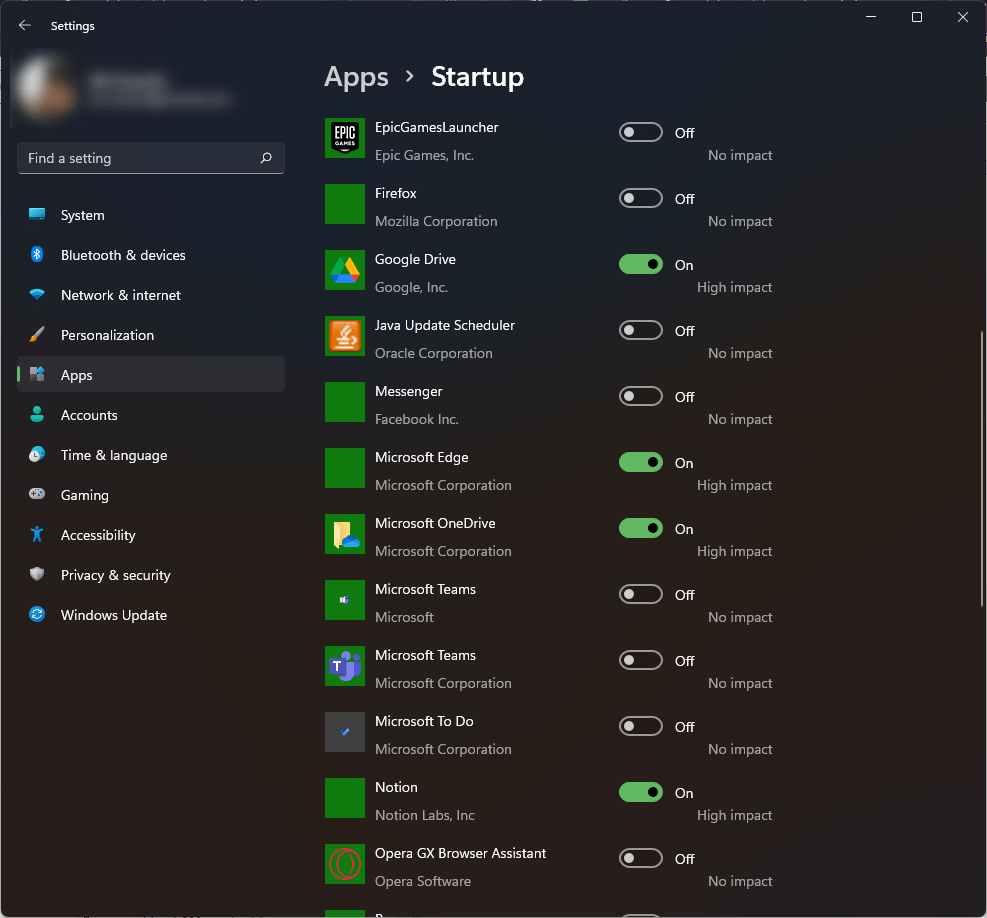This screenshot has height=918, width=987.
Task: Click the Opera GX Browser Assistant icon
Action: [345, 864]
